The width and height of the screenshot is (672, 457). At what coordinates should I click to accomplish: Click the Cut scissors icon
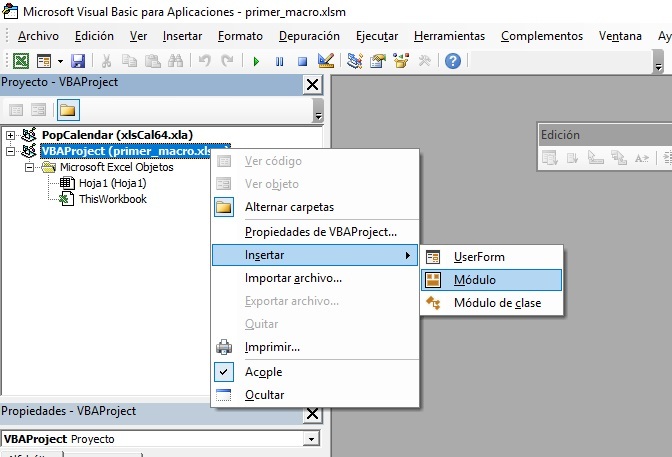(x=106, y=61)
